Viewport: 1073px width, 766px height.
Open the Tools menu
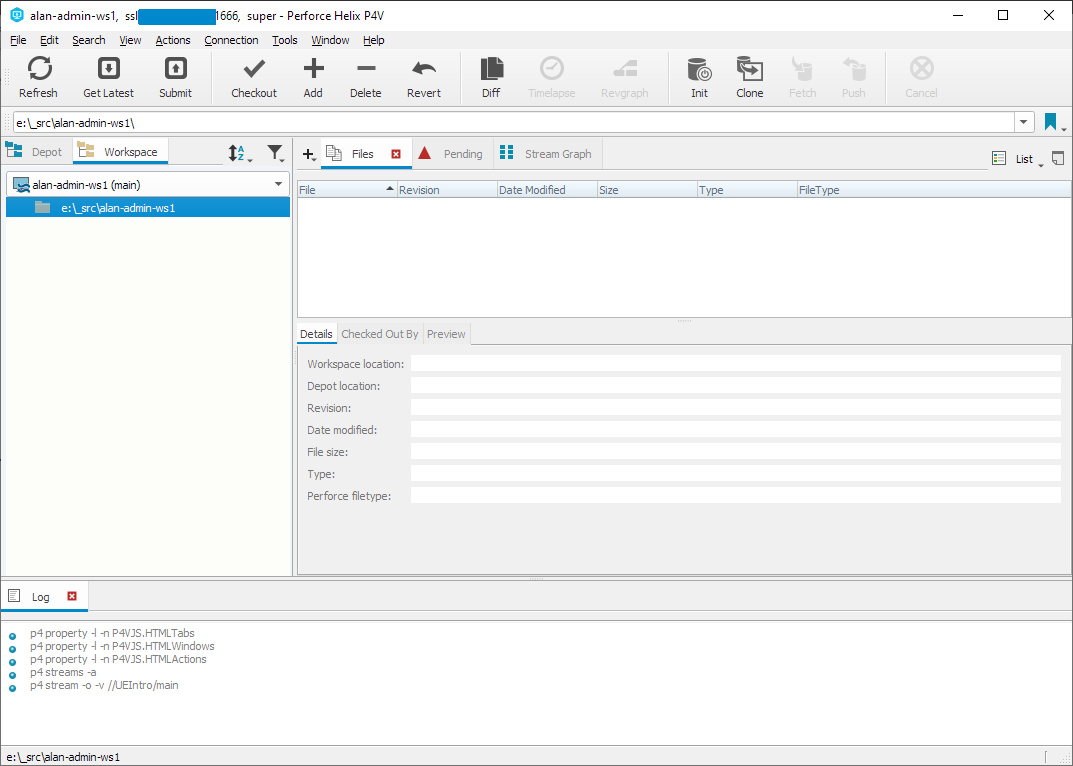point(285,40)
